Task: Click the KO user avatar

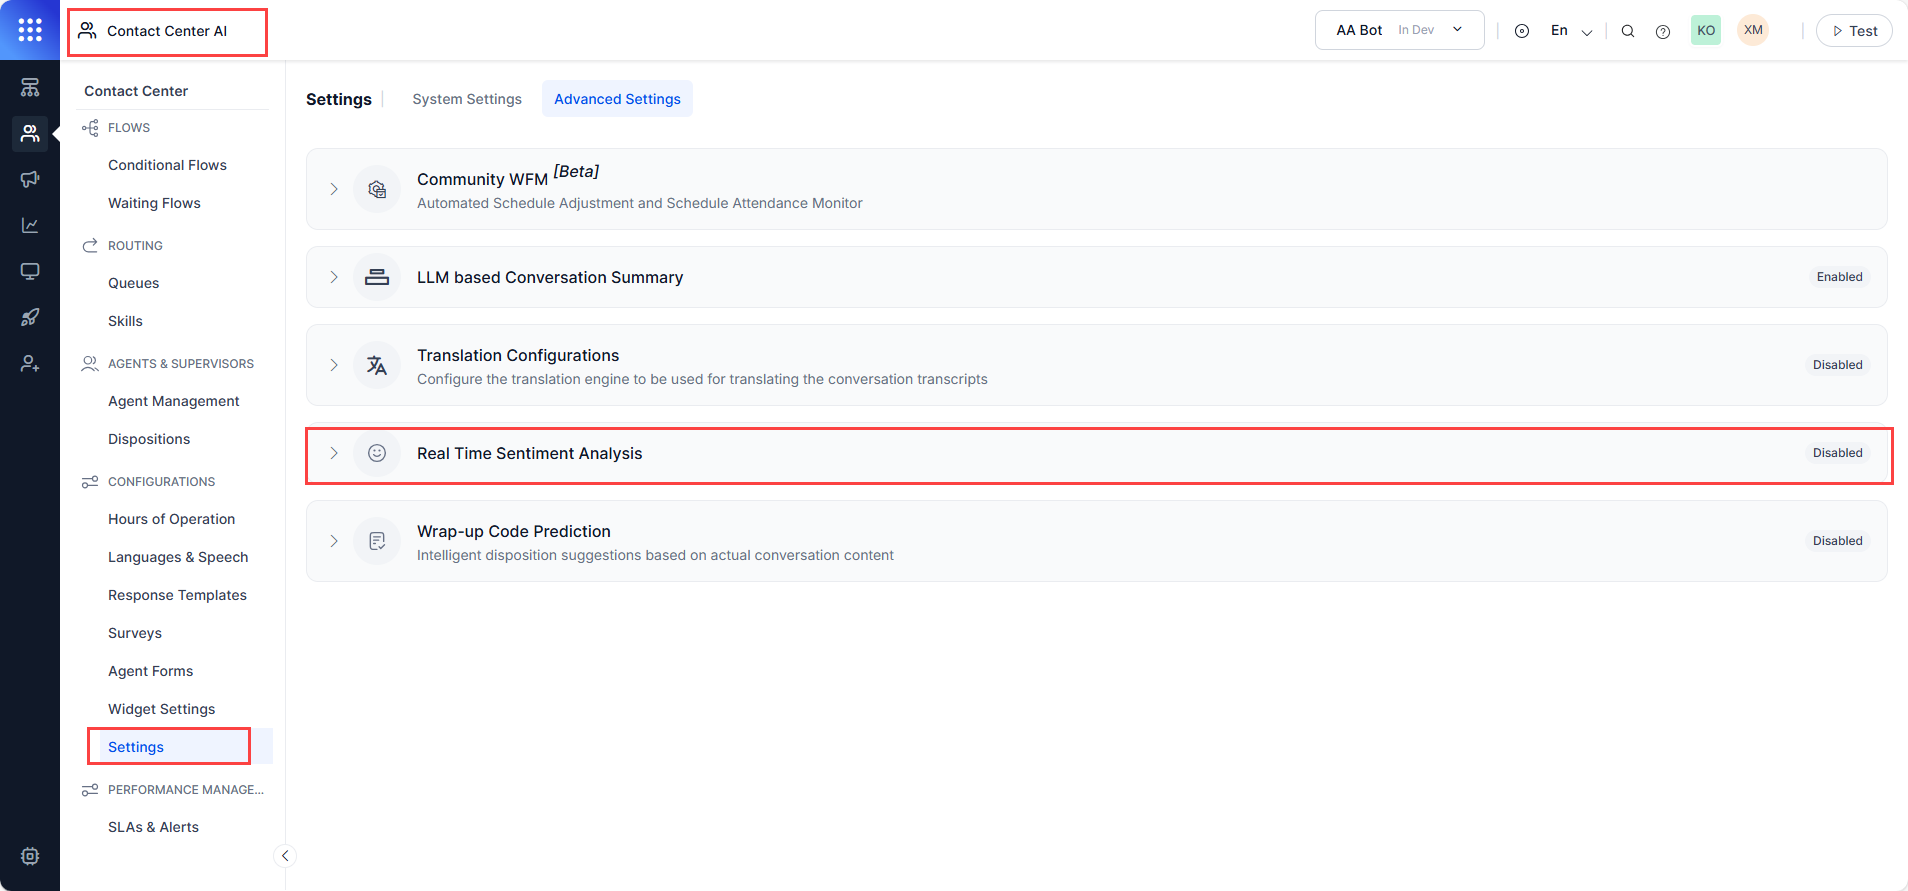Action: 1705,30
